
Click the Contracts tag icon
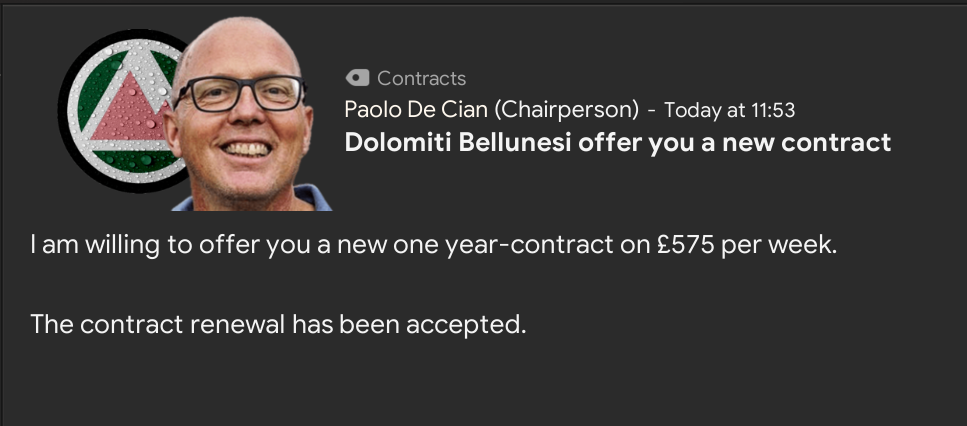(x=357, y=78)
